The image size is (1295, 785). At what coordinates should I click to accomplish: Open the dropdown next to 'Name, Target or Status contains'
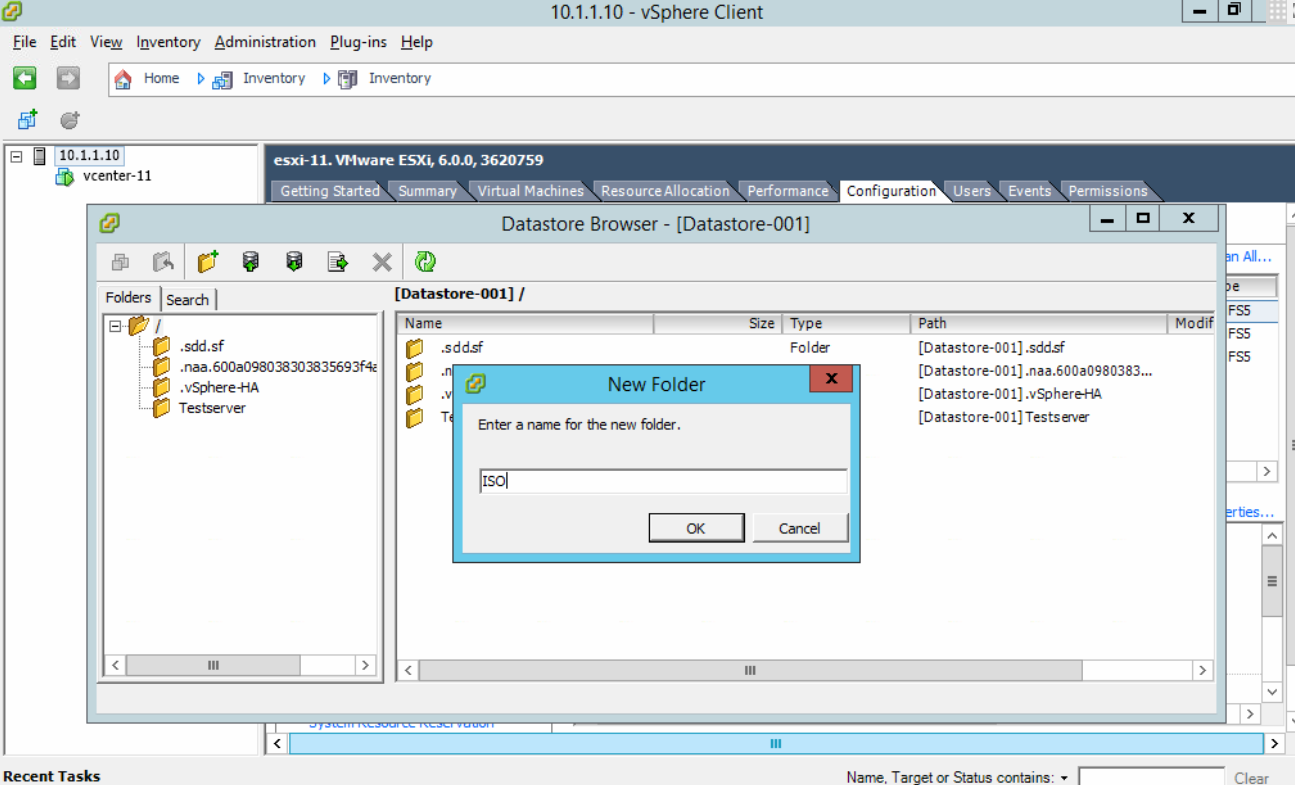pyautogui.click(x=1064, y=778)
